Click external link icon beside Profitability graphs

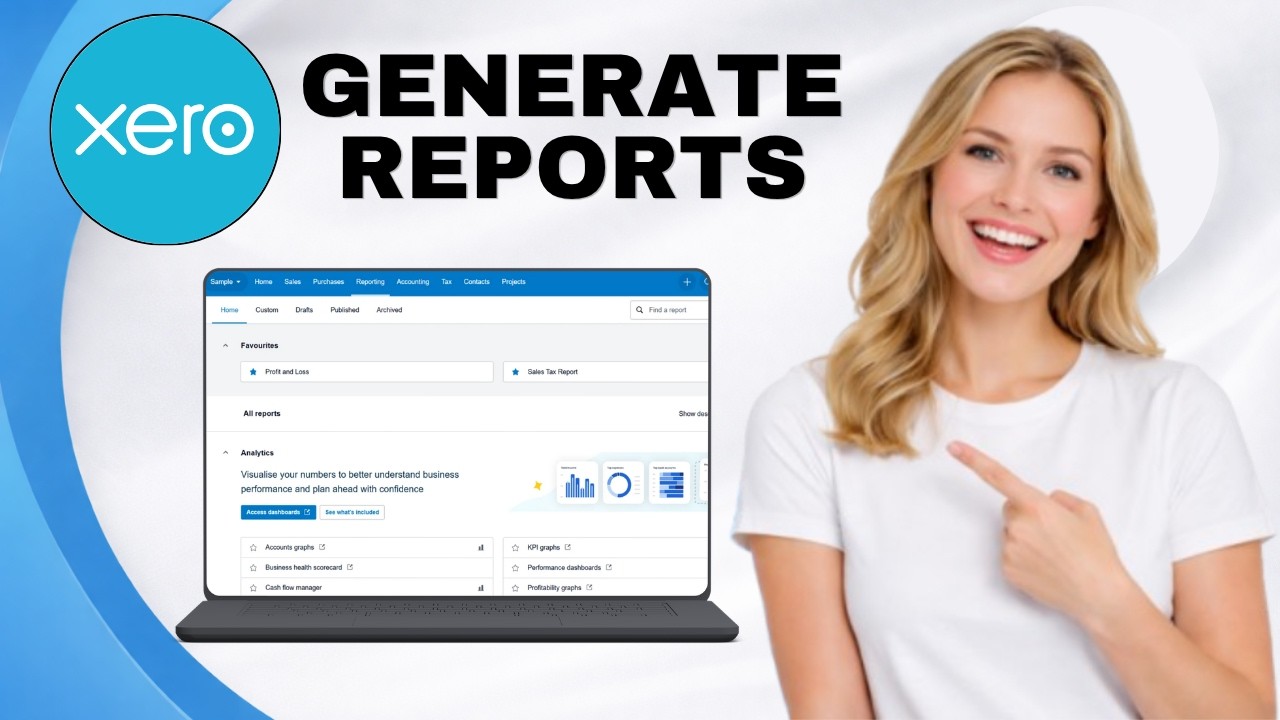(x=589, y=587)
